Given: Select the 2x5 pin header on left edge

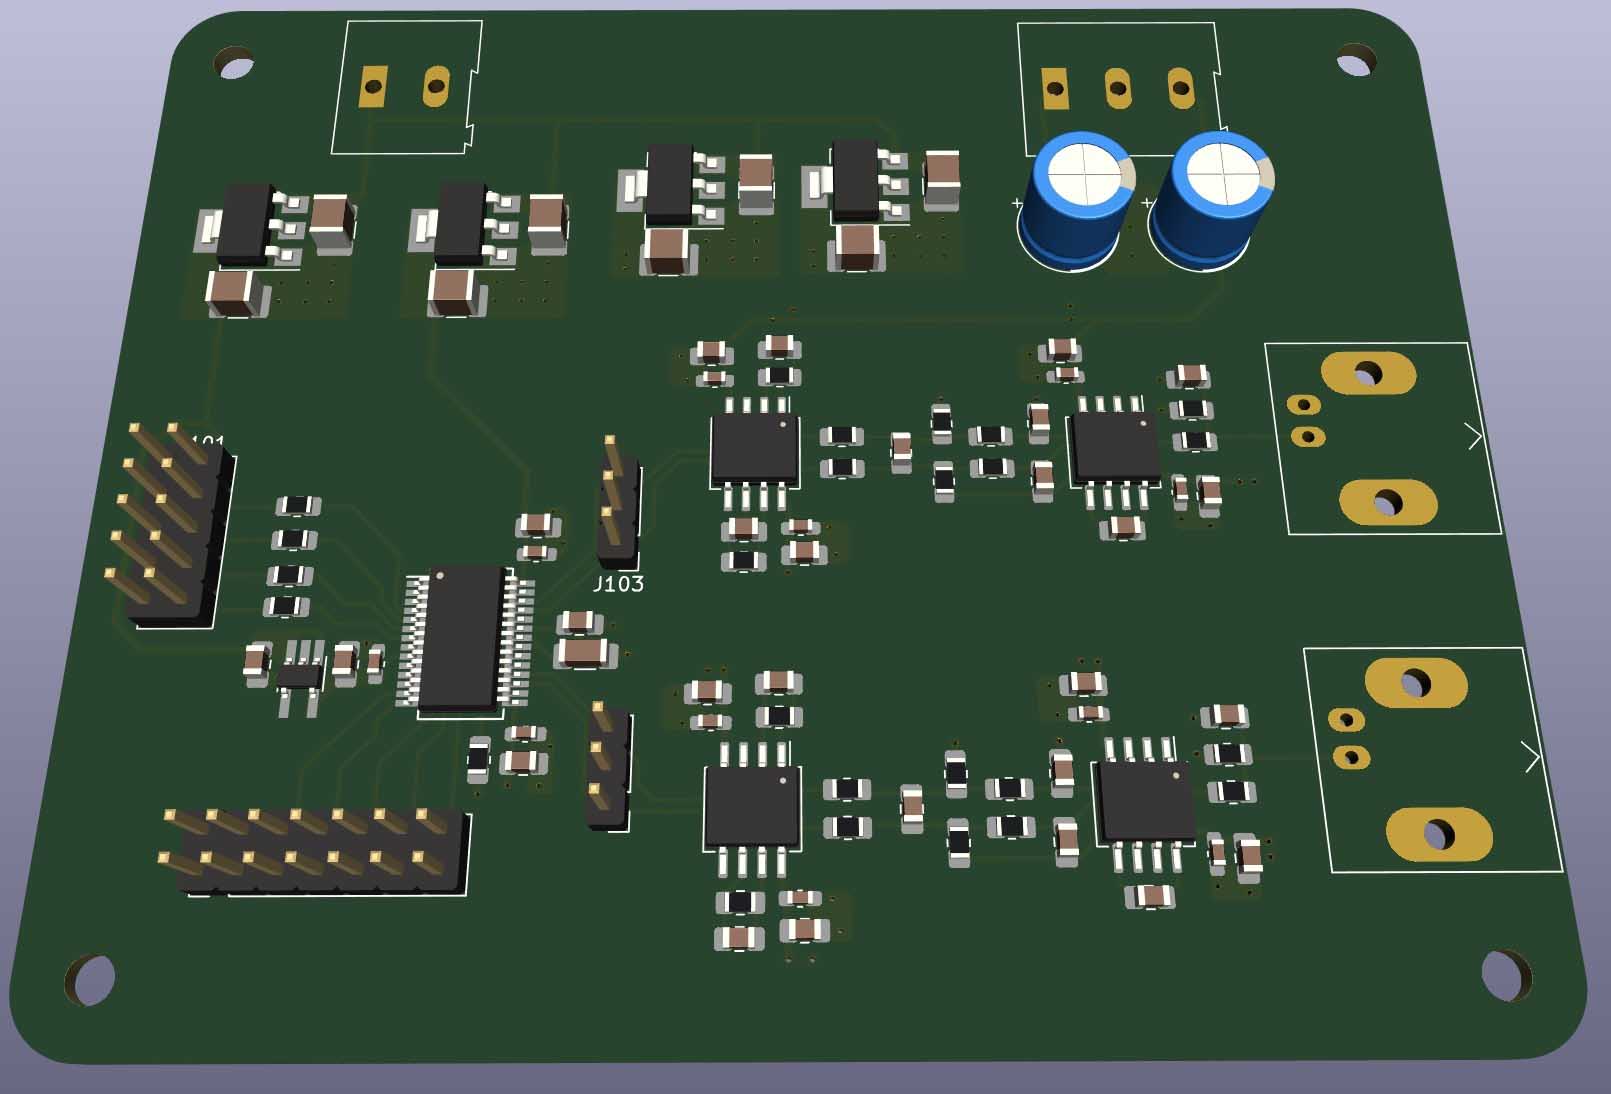Looking at the screenshot, I should [x=168, y=528].
